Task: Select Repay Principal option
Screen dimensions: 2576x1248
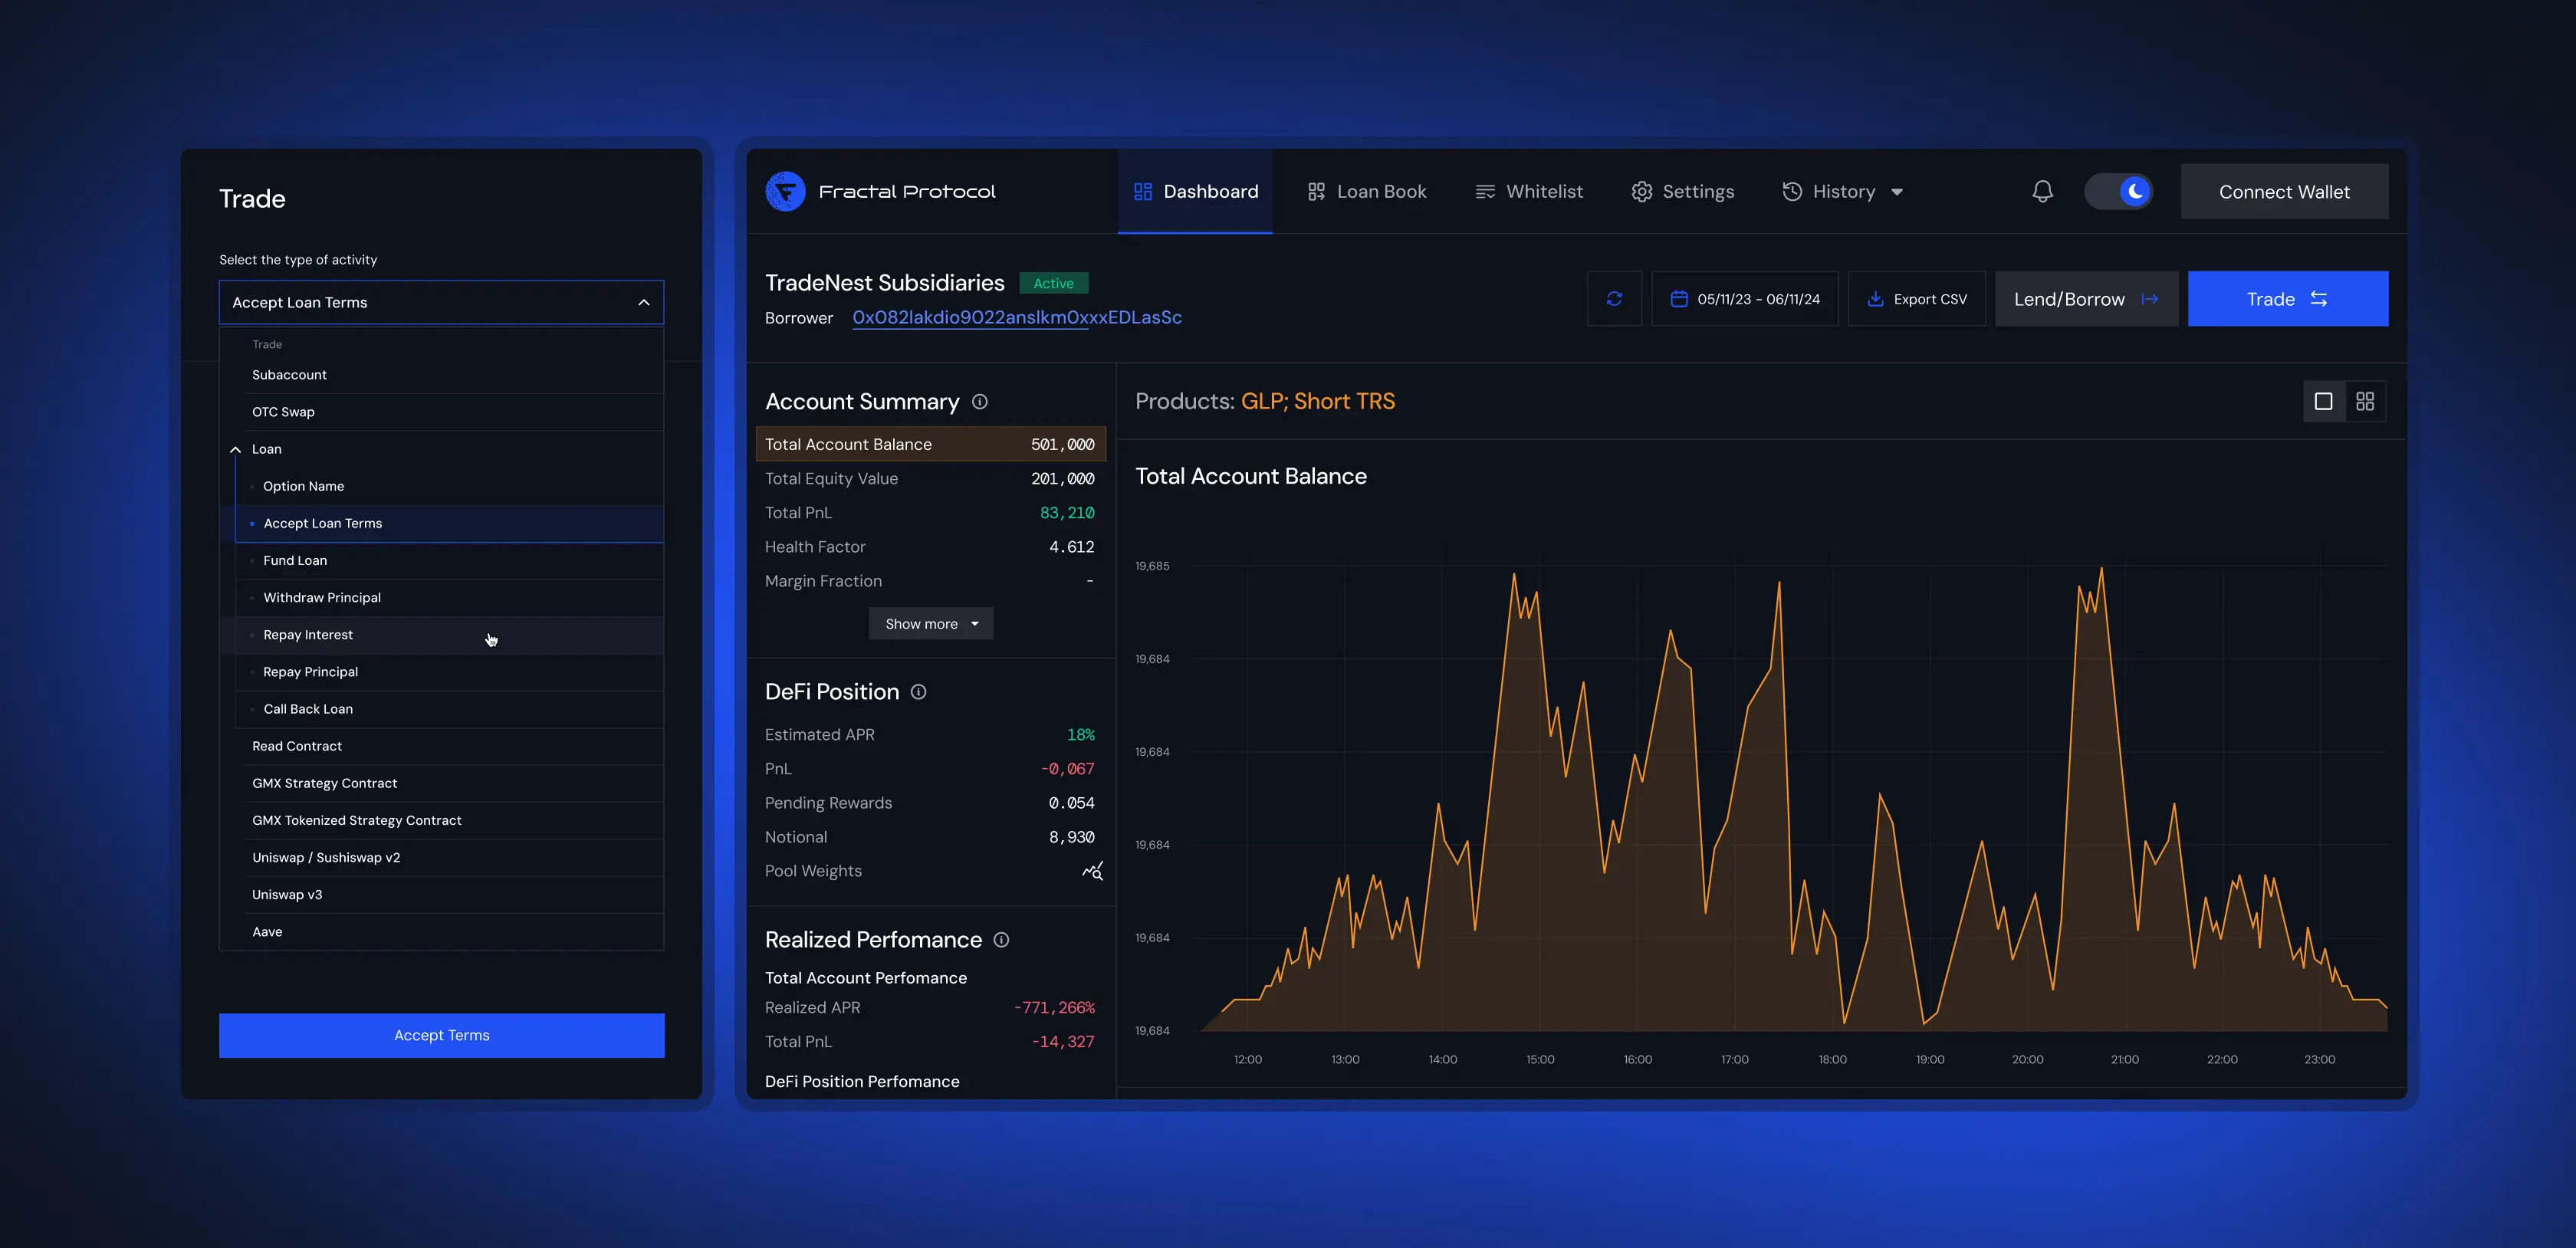Action: point(449,672)
